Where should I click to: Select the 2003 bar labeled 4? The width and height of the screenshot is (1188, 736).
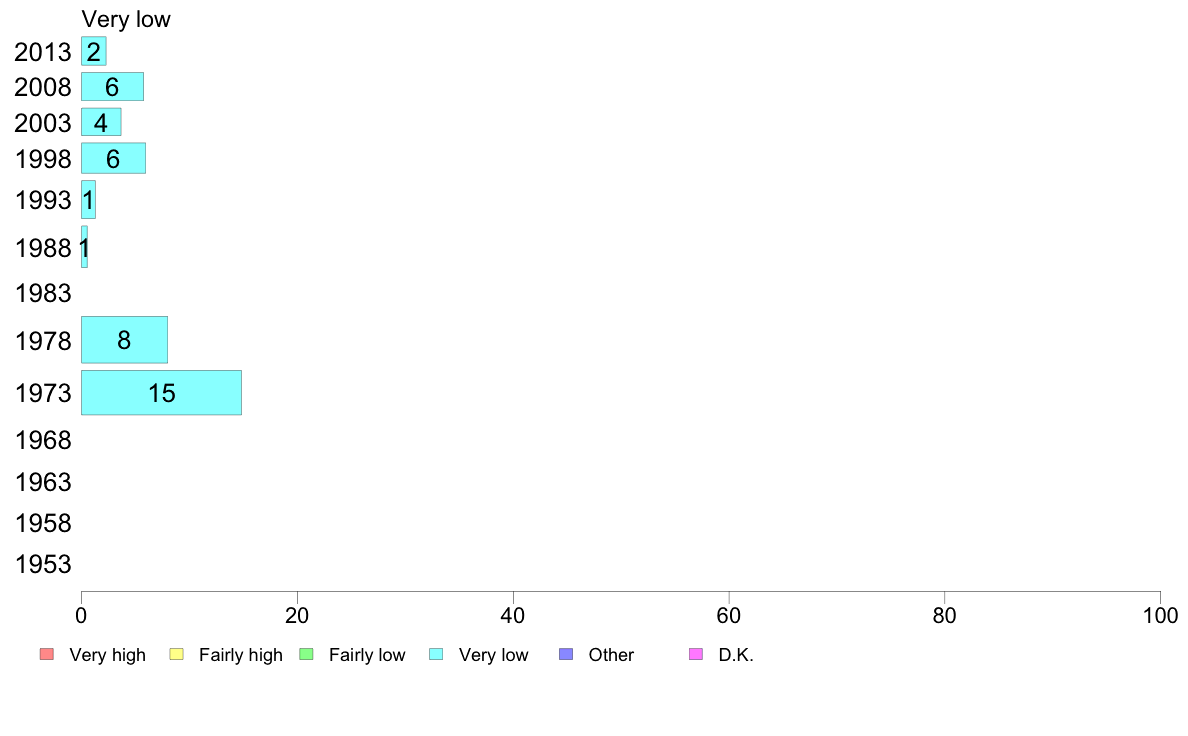point(101,122)
